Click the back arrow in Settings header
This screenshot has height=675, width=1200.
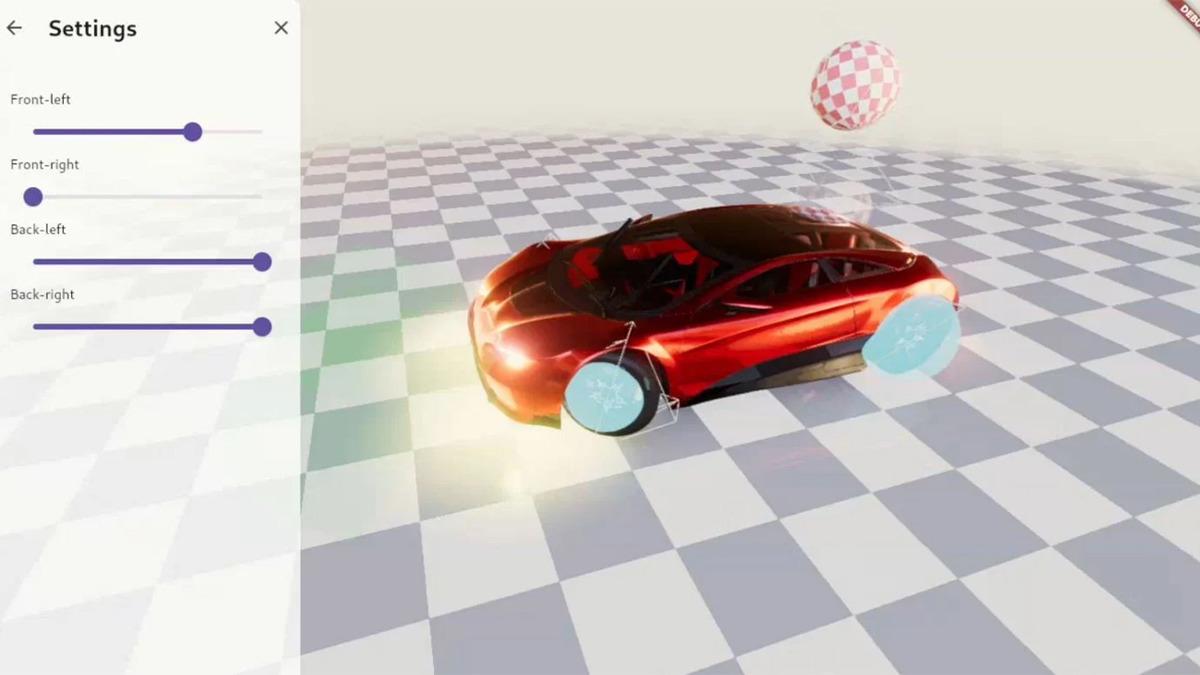coord(14,28)
